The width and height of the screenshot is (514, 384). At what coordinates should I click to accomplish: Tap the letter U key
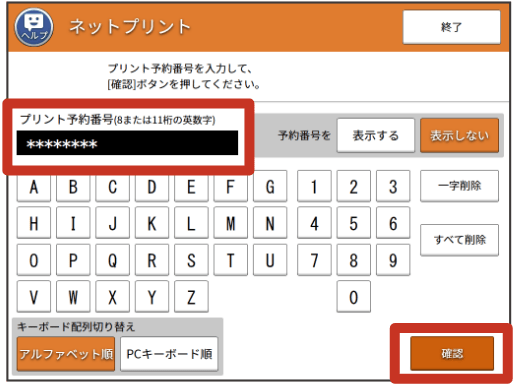270,260
